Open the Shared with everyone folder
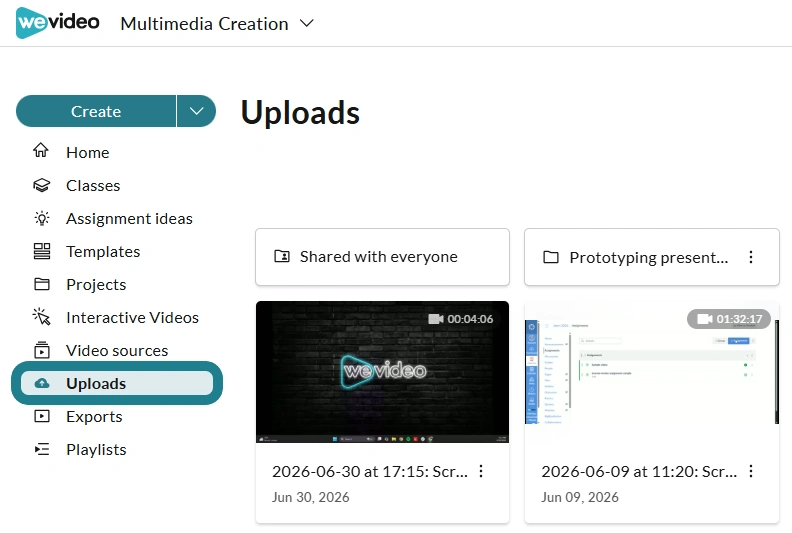Screen dimensions: 792x533 382,257
